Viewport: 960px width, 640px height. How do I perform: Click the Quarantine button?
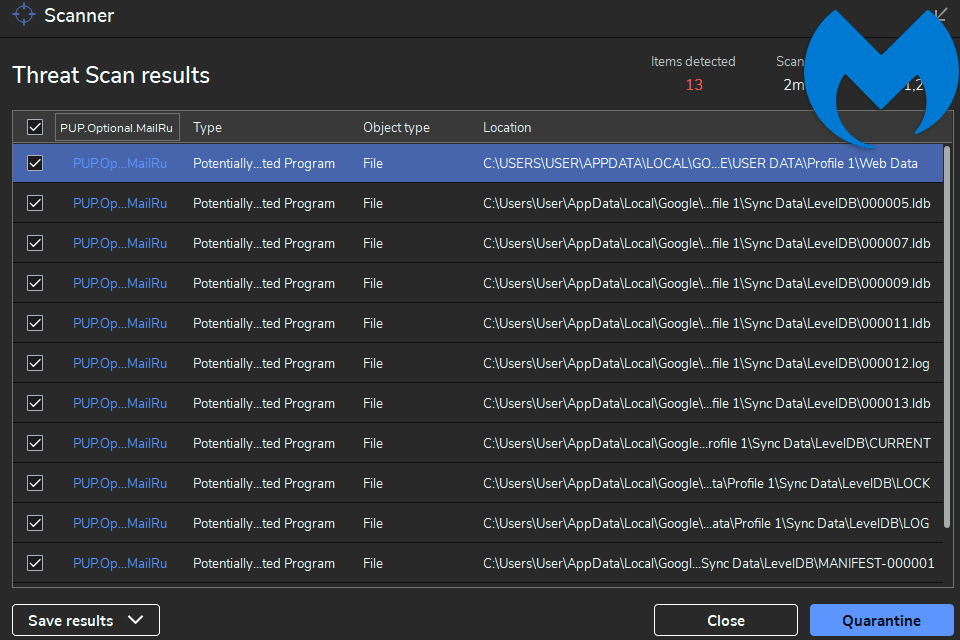(881, 620)
